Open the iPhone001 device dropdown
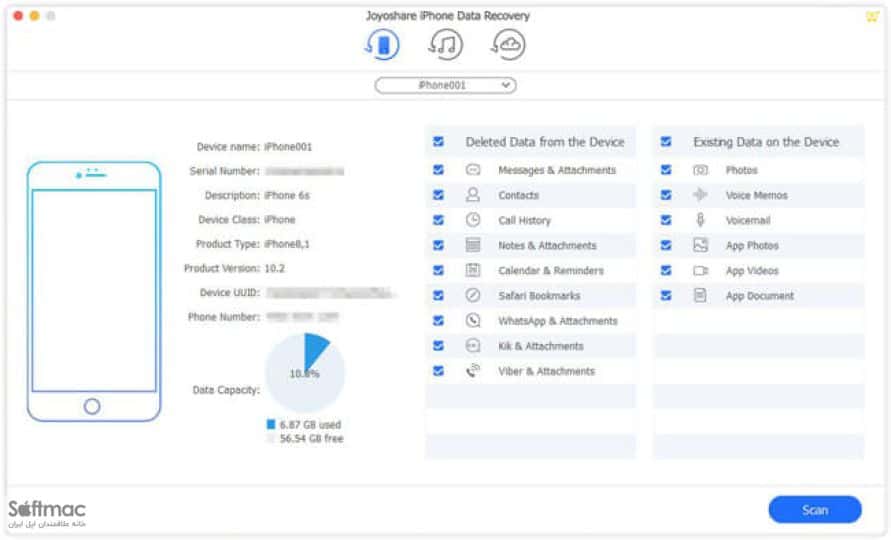 point(446,85)
